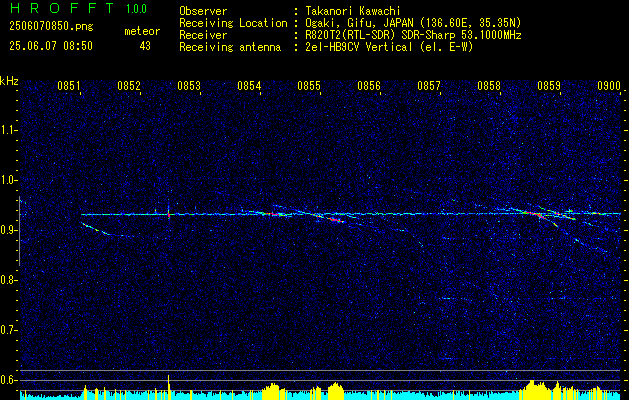Click the red meteor echo after 0855
The width and height of the screenshot is (629, 400).
click(335, 219)
